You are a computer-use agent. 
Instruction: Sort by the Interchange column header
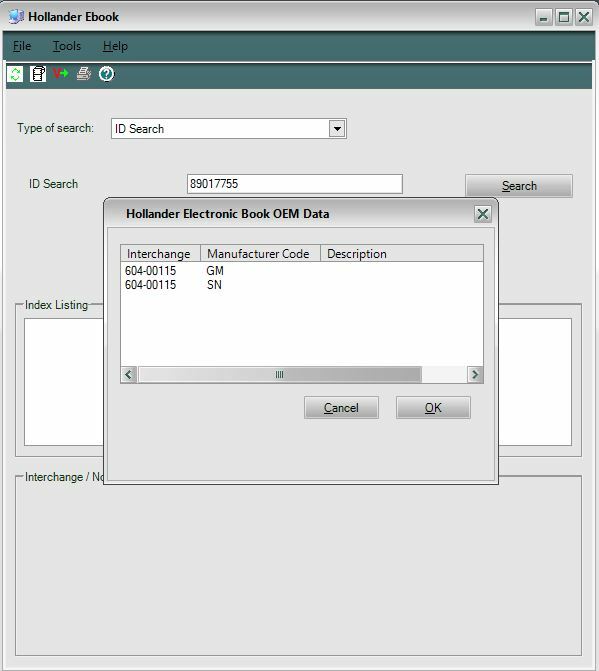click(x=160, y=253)
